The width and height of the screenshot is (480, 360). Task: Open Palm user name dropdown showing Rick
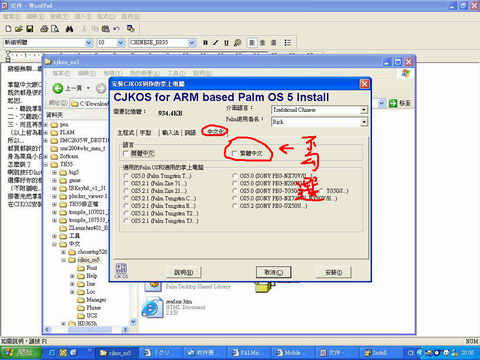(364, 122)
